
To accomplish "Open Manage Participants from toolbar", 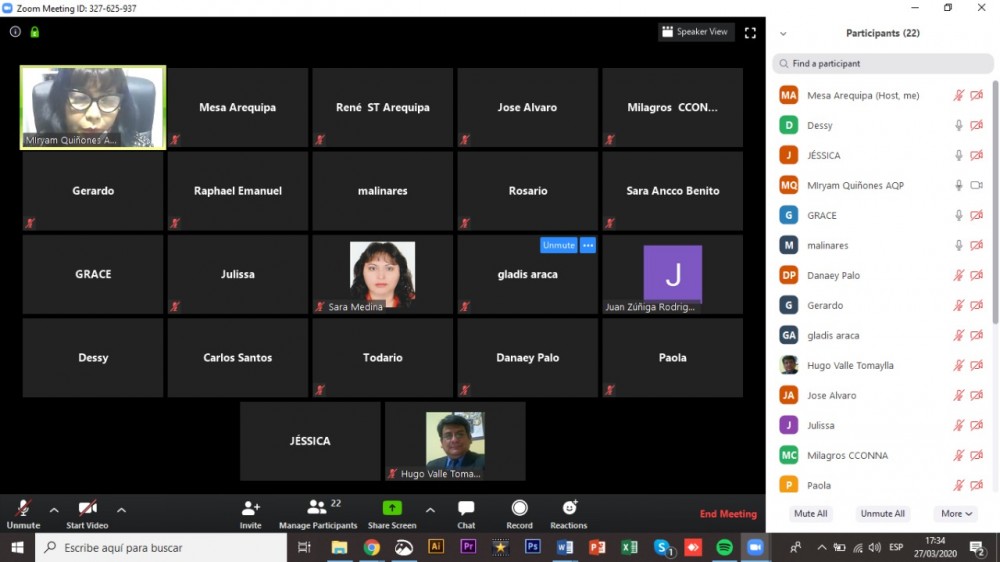I will tap(318, 509).
